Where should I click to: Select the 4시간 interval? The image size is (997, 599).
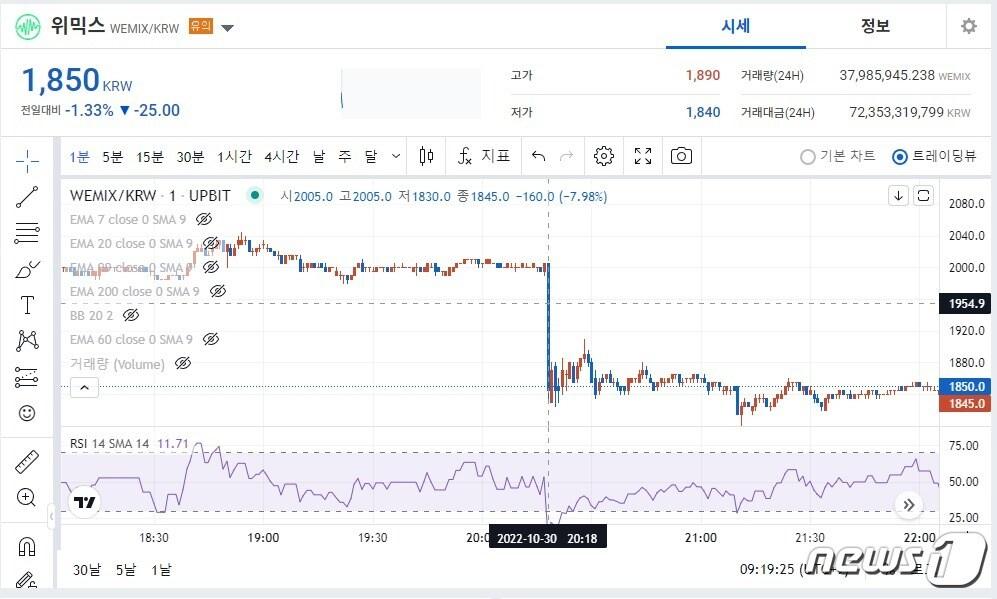pos(282,156)
